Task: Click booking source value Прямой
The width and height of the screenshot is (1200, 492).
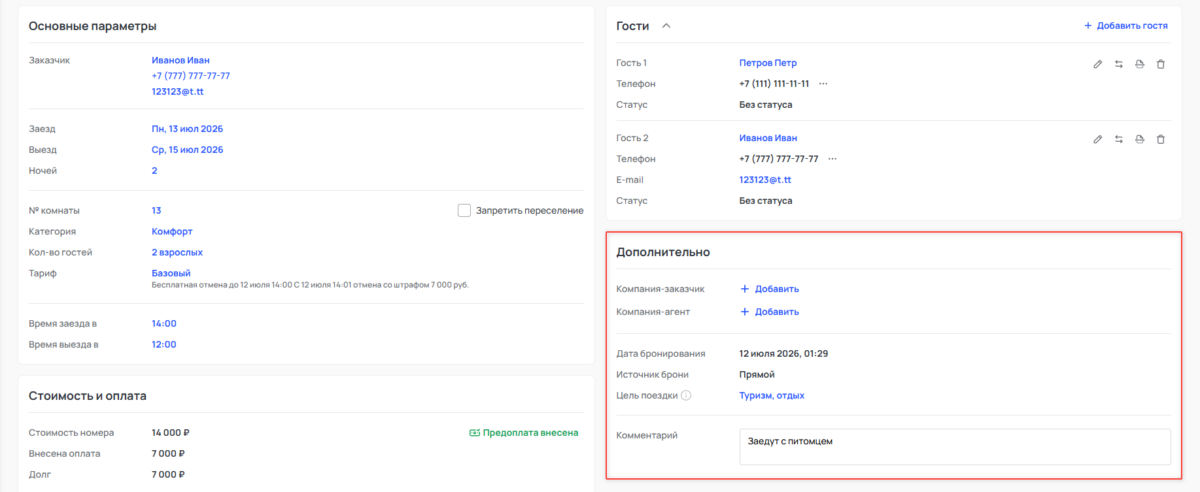Action: point(758,375)
